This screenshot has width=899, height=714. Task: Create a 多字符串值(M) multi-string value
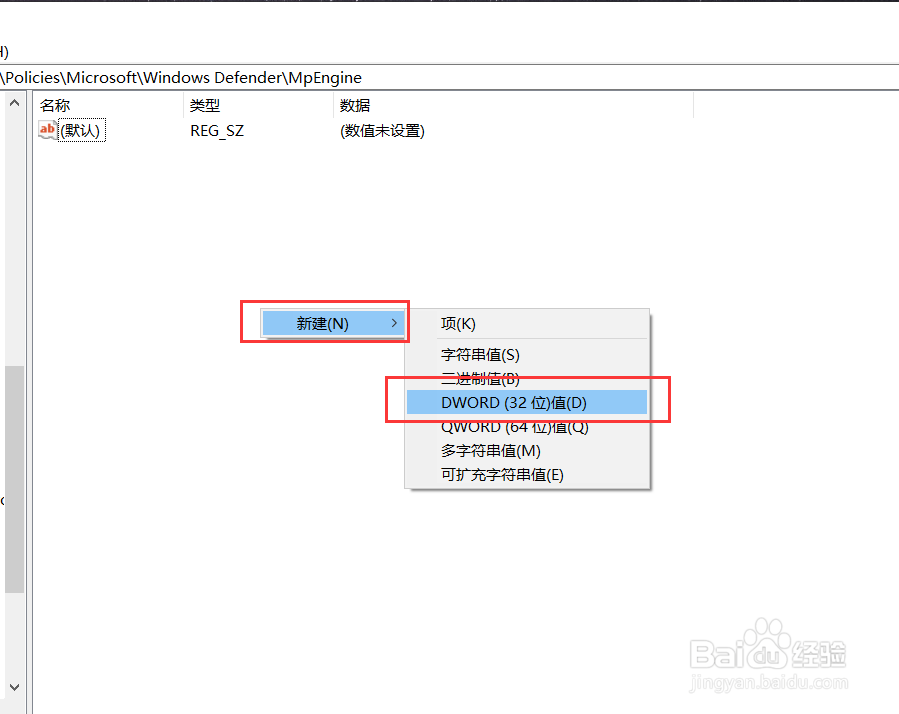[526, 451]
